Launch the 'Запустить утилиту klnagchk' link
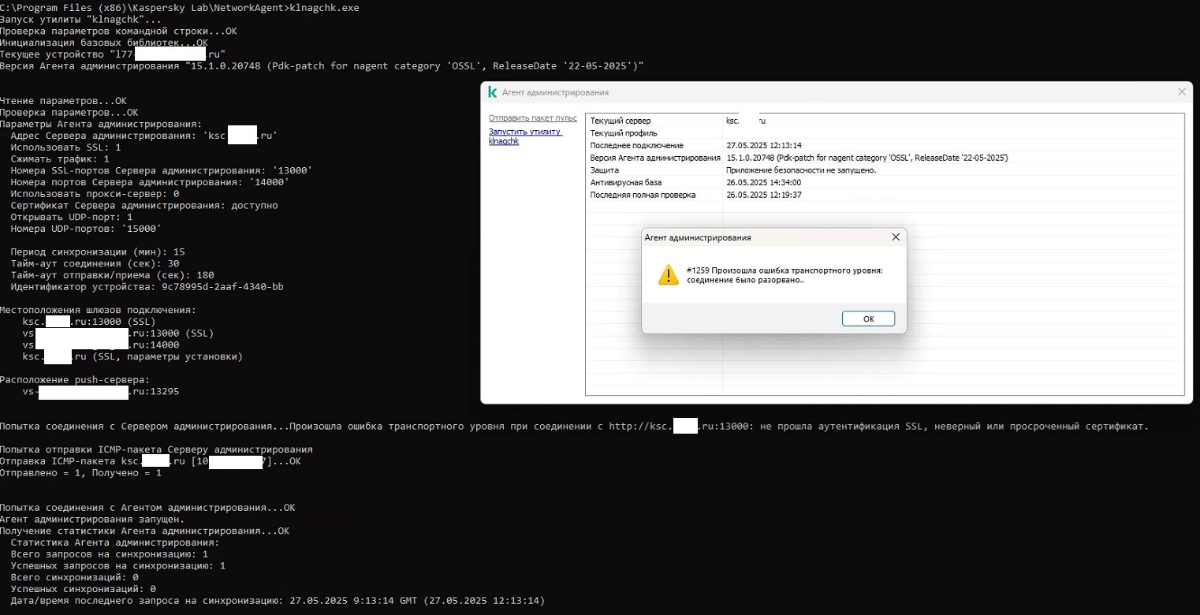 [x=525, y=136]
